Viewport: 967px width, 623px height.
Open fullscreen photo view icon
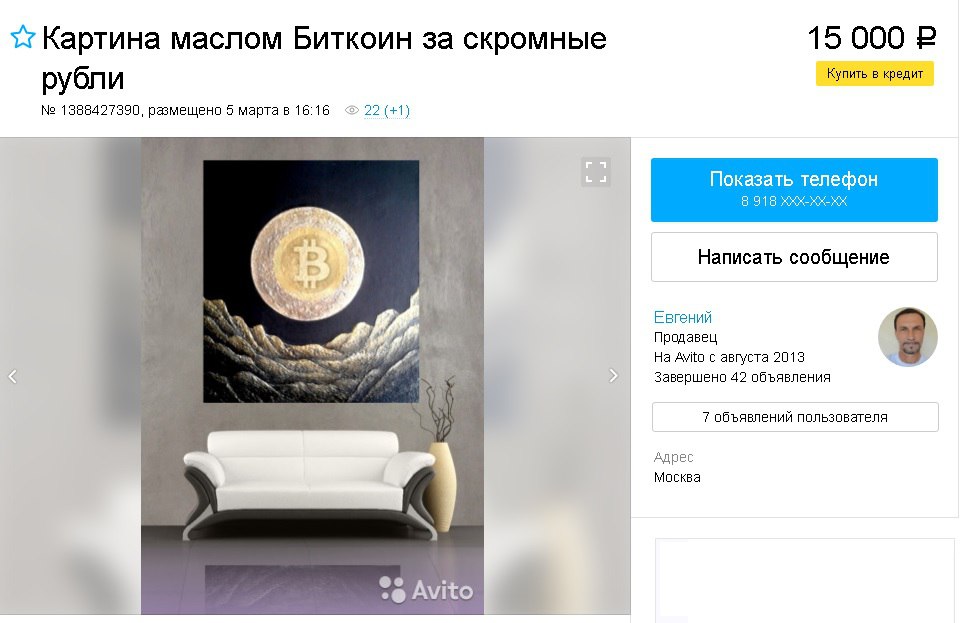[595, 172]
